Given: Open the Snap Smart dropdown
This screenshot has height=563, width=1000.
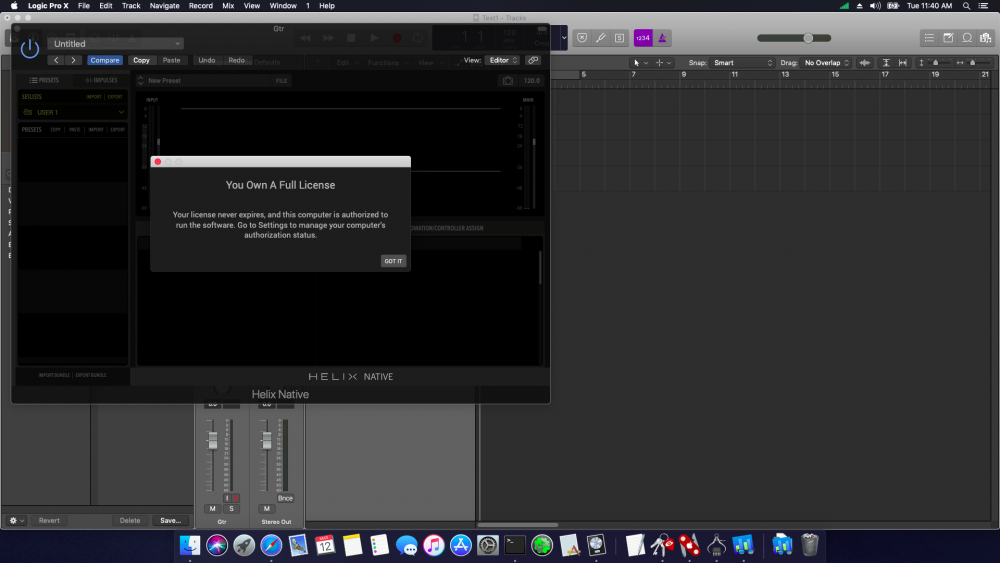Looking at the screenshot, I should pyautogui.click(x=742, y=62).
